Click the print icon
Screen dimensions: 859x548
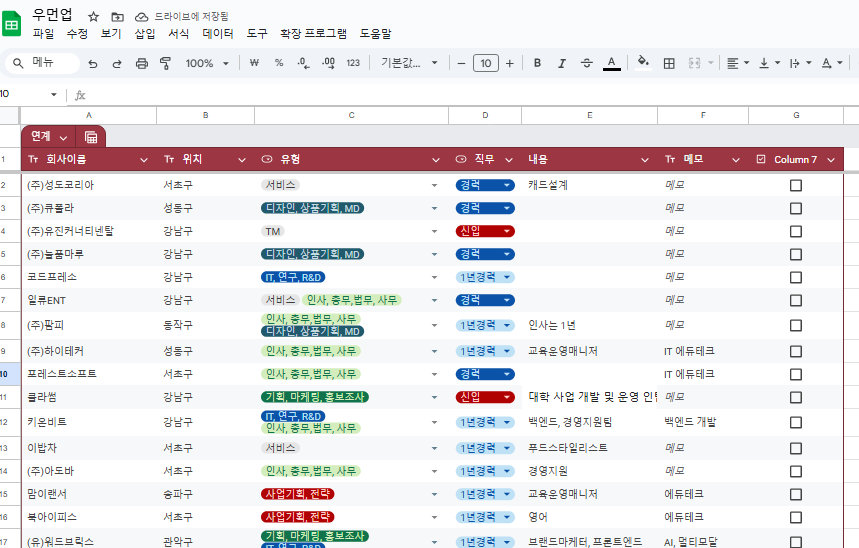141,64
